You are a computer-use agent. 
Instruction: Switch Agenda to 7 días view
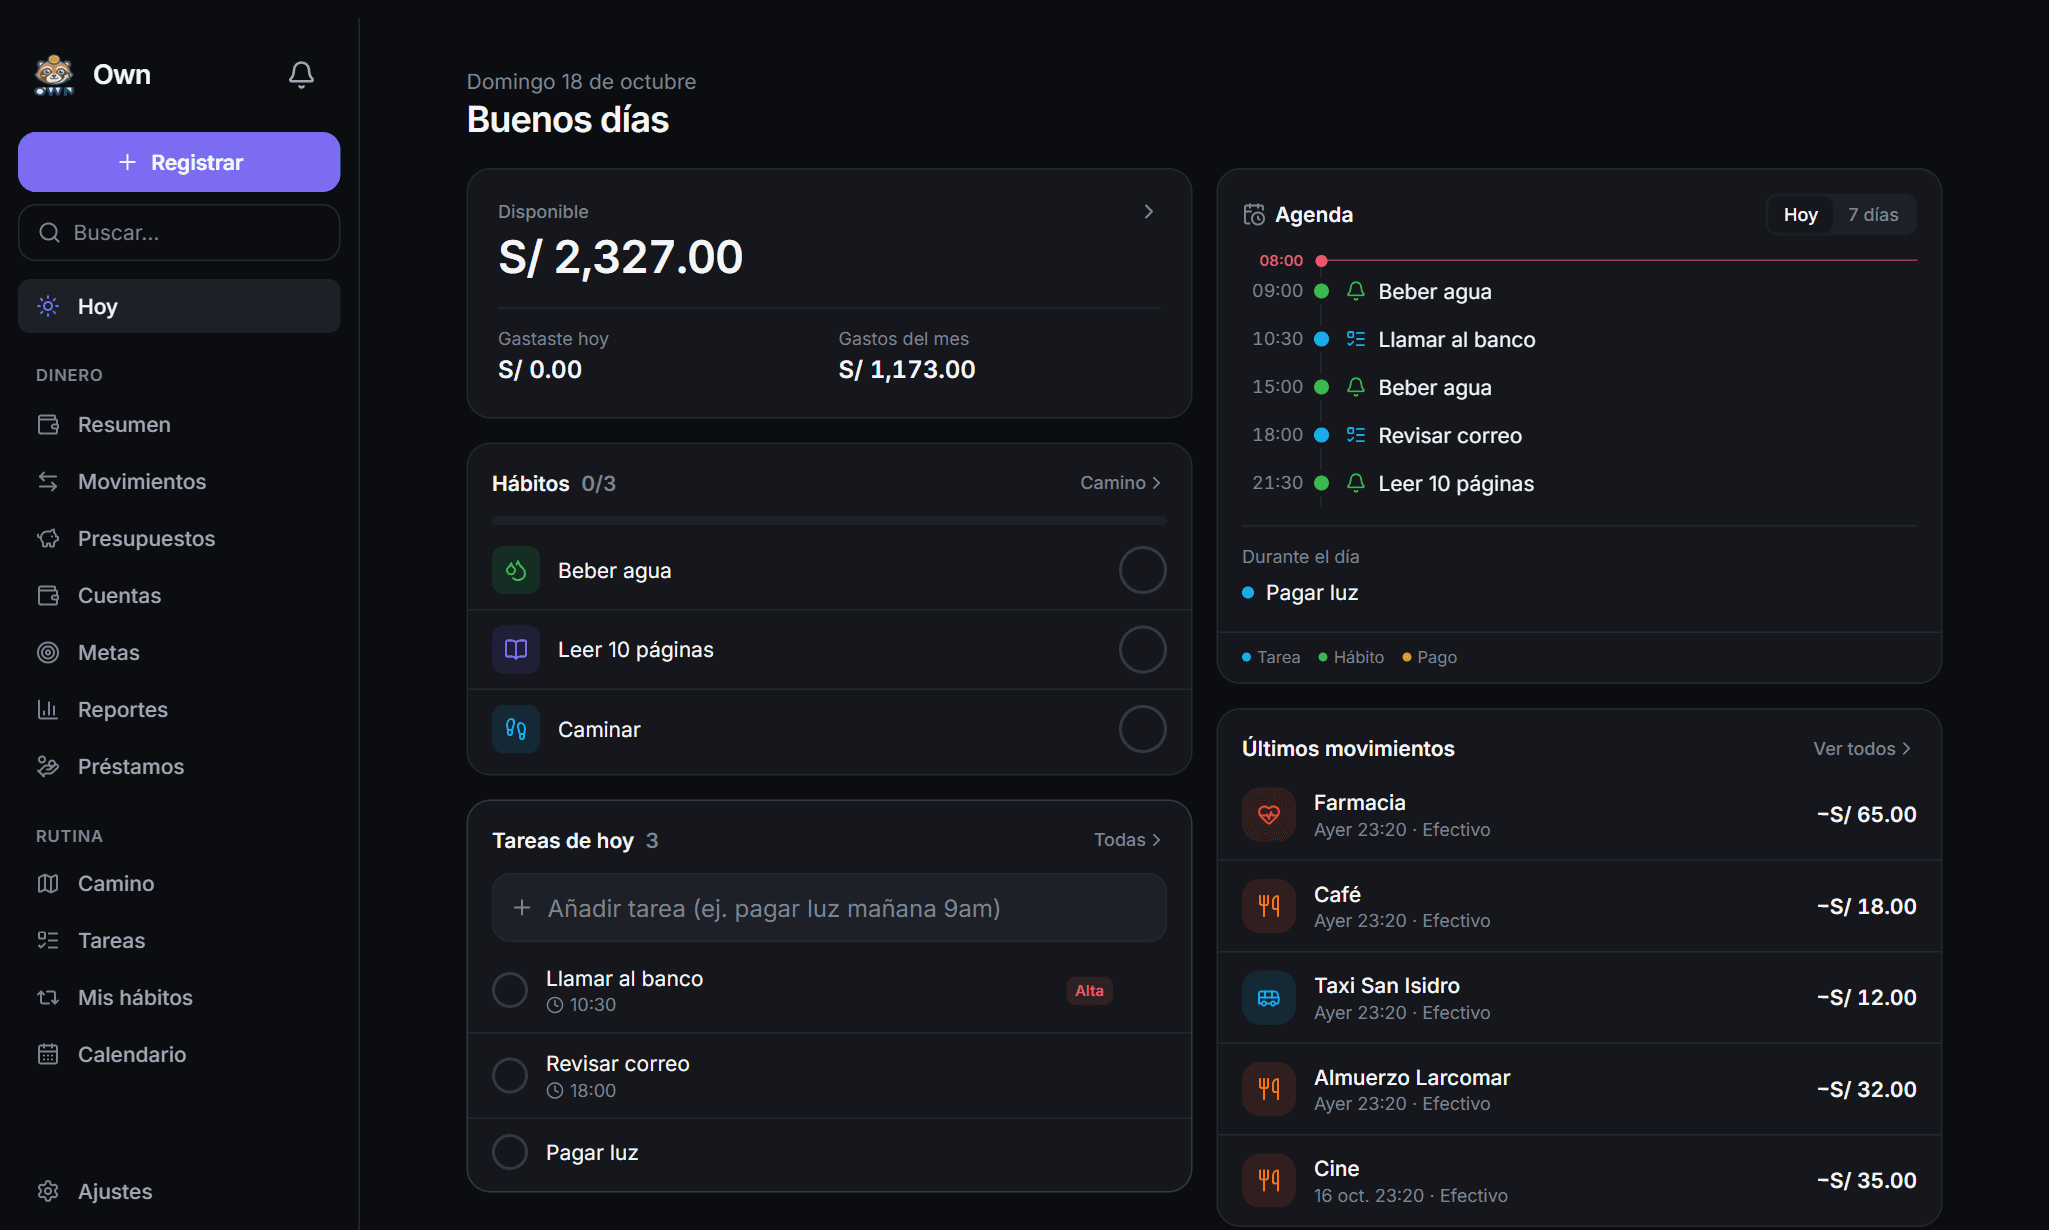1873,215
